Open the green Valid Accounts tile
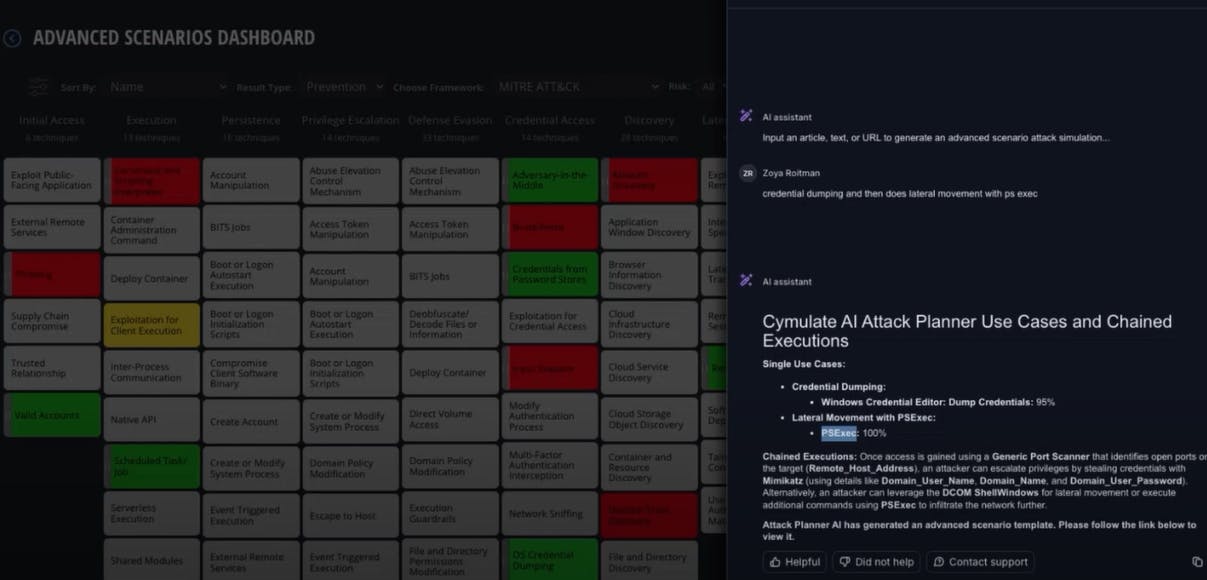 point(52,415)
